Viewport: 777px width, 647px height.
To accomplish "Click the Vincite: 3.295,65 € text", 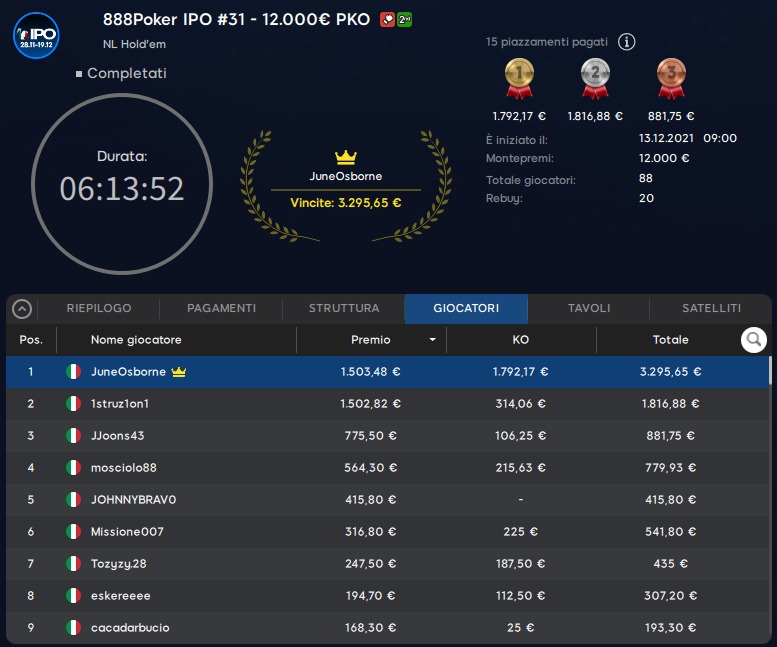I will click(x=345, y=203).
